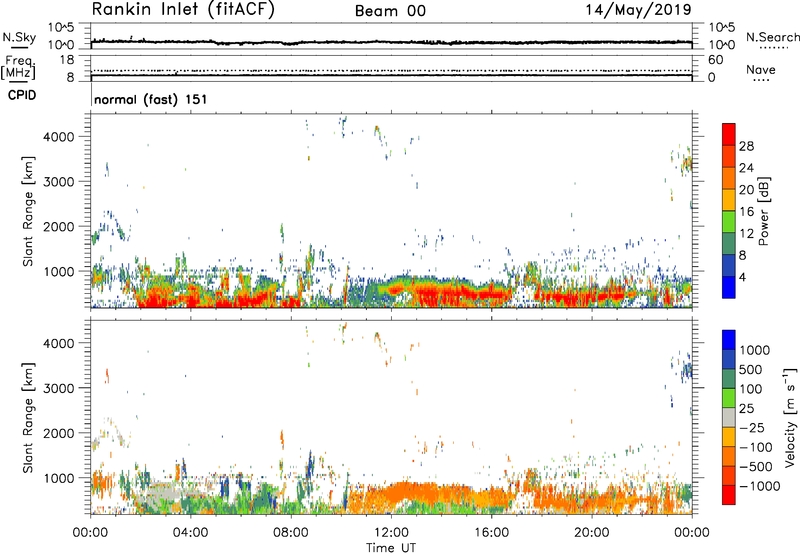The image size is (800, 554).
Task: Click the 'N.Sky' legend label
Action: pyautogui.click(x=19, y=37)
